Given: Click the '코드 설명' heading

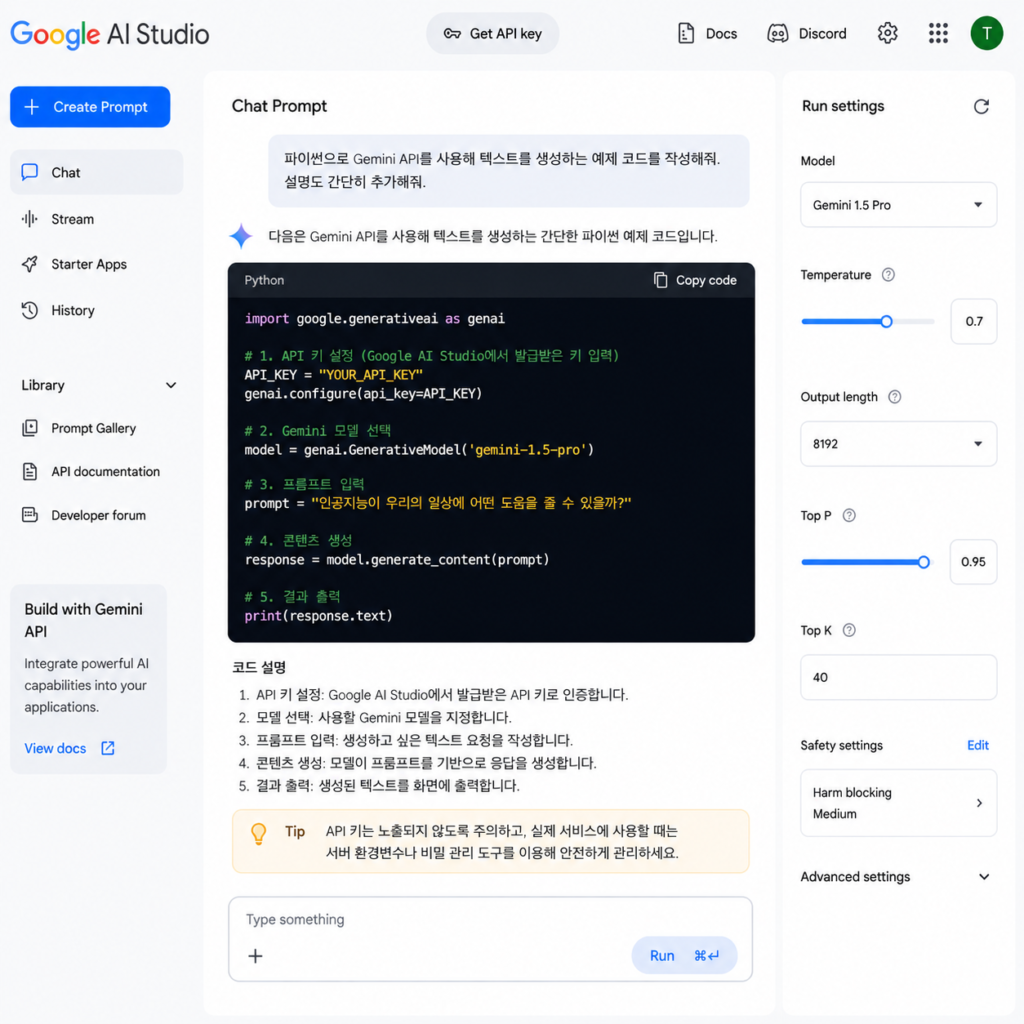Looking at the screenshot, I should click(259, 667).
